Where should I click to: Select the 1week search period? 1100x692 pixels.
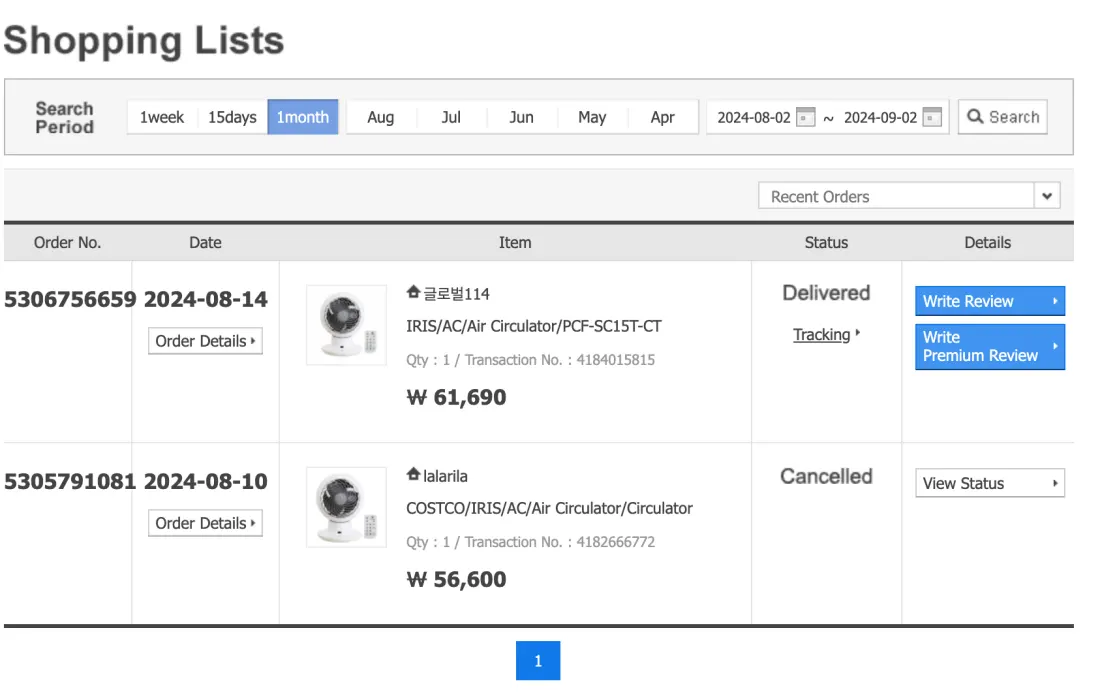[x=162, y=117]
